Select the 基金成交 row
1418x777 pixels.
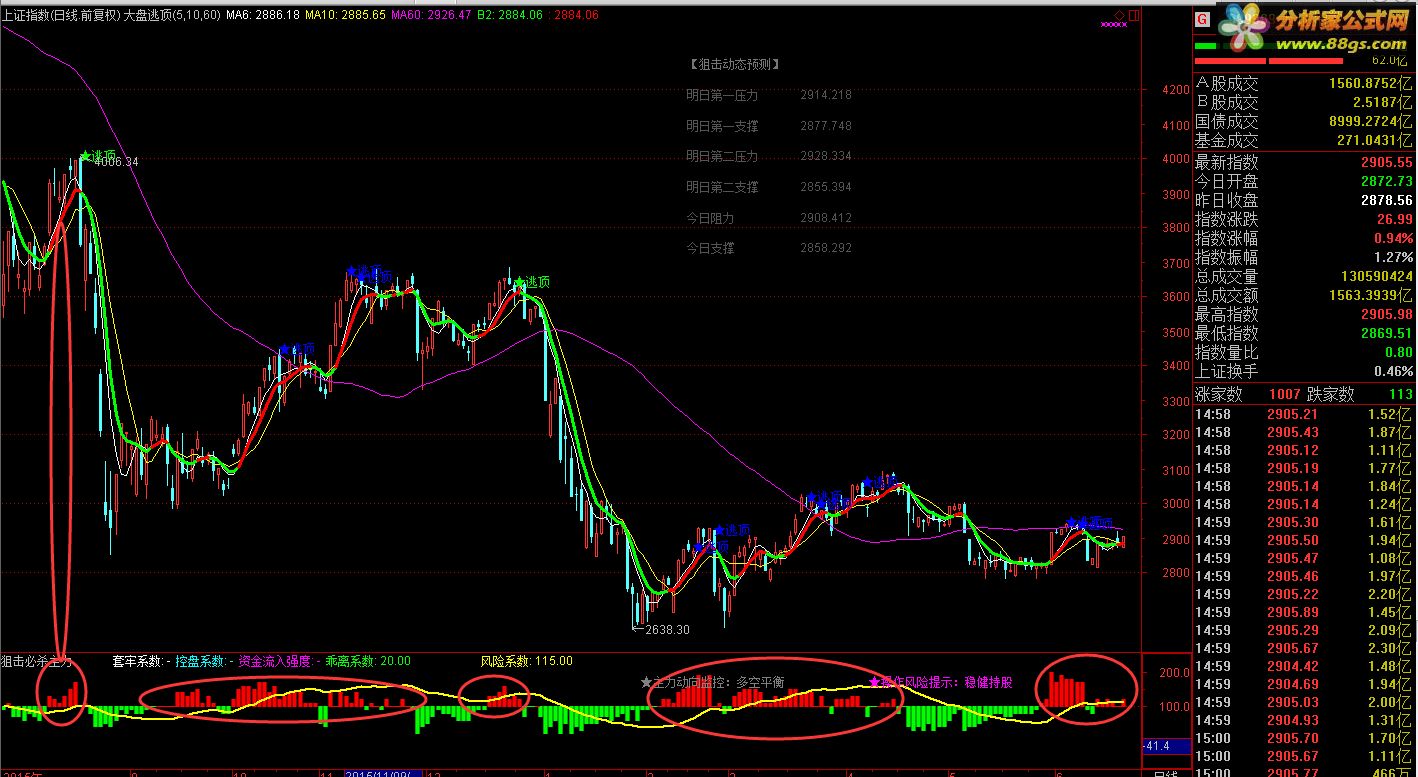1305,141
